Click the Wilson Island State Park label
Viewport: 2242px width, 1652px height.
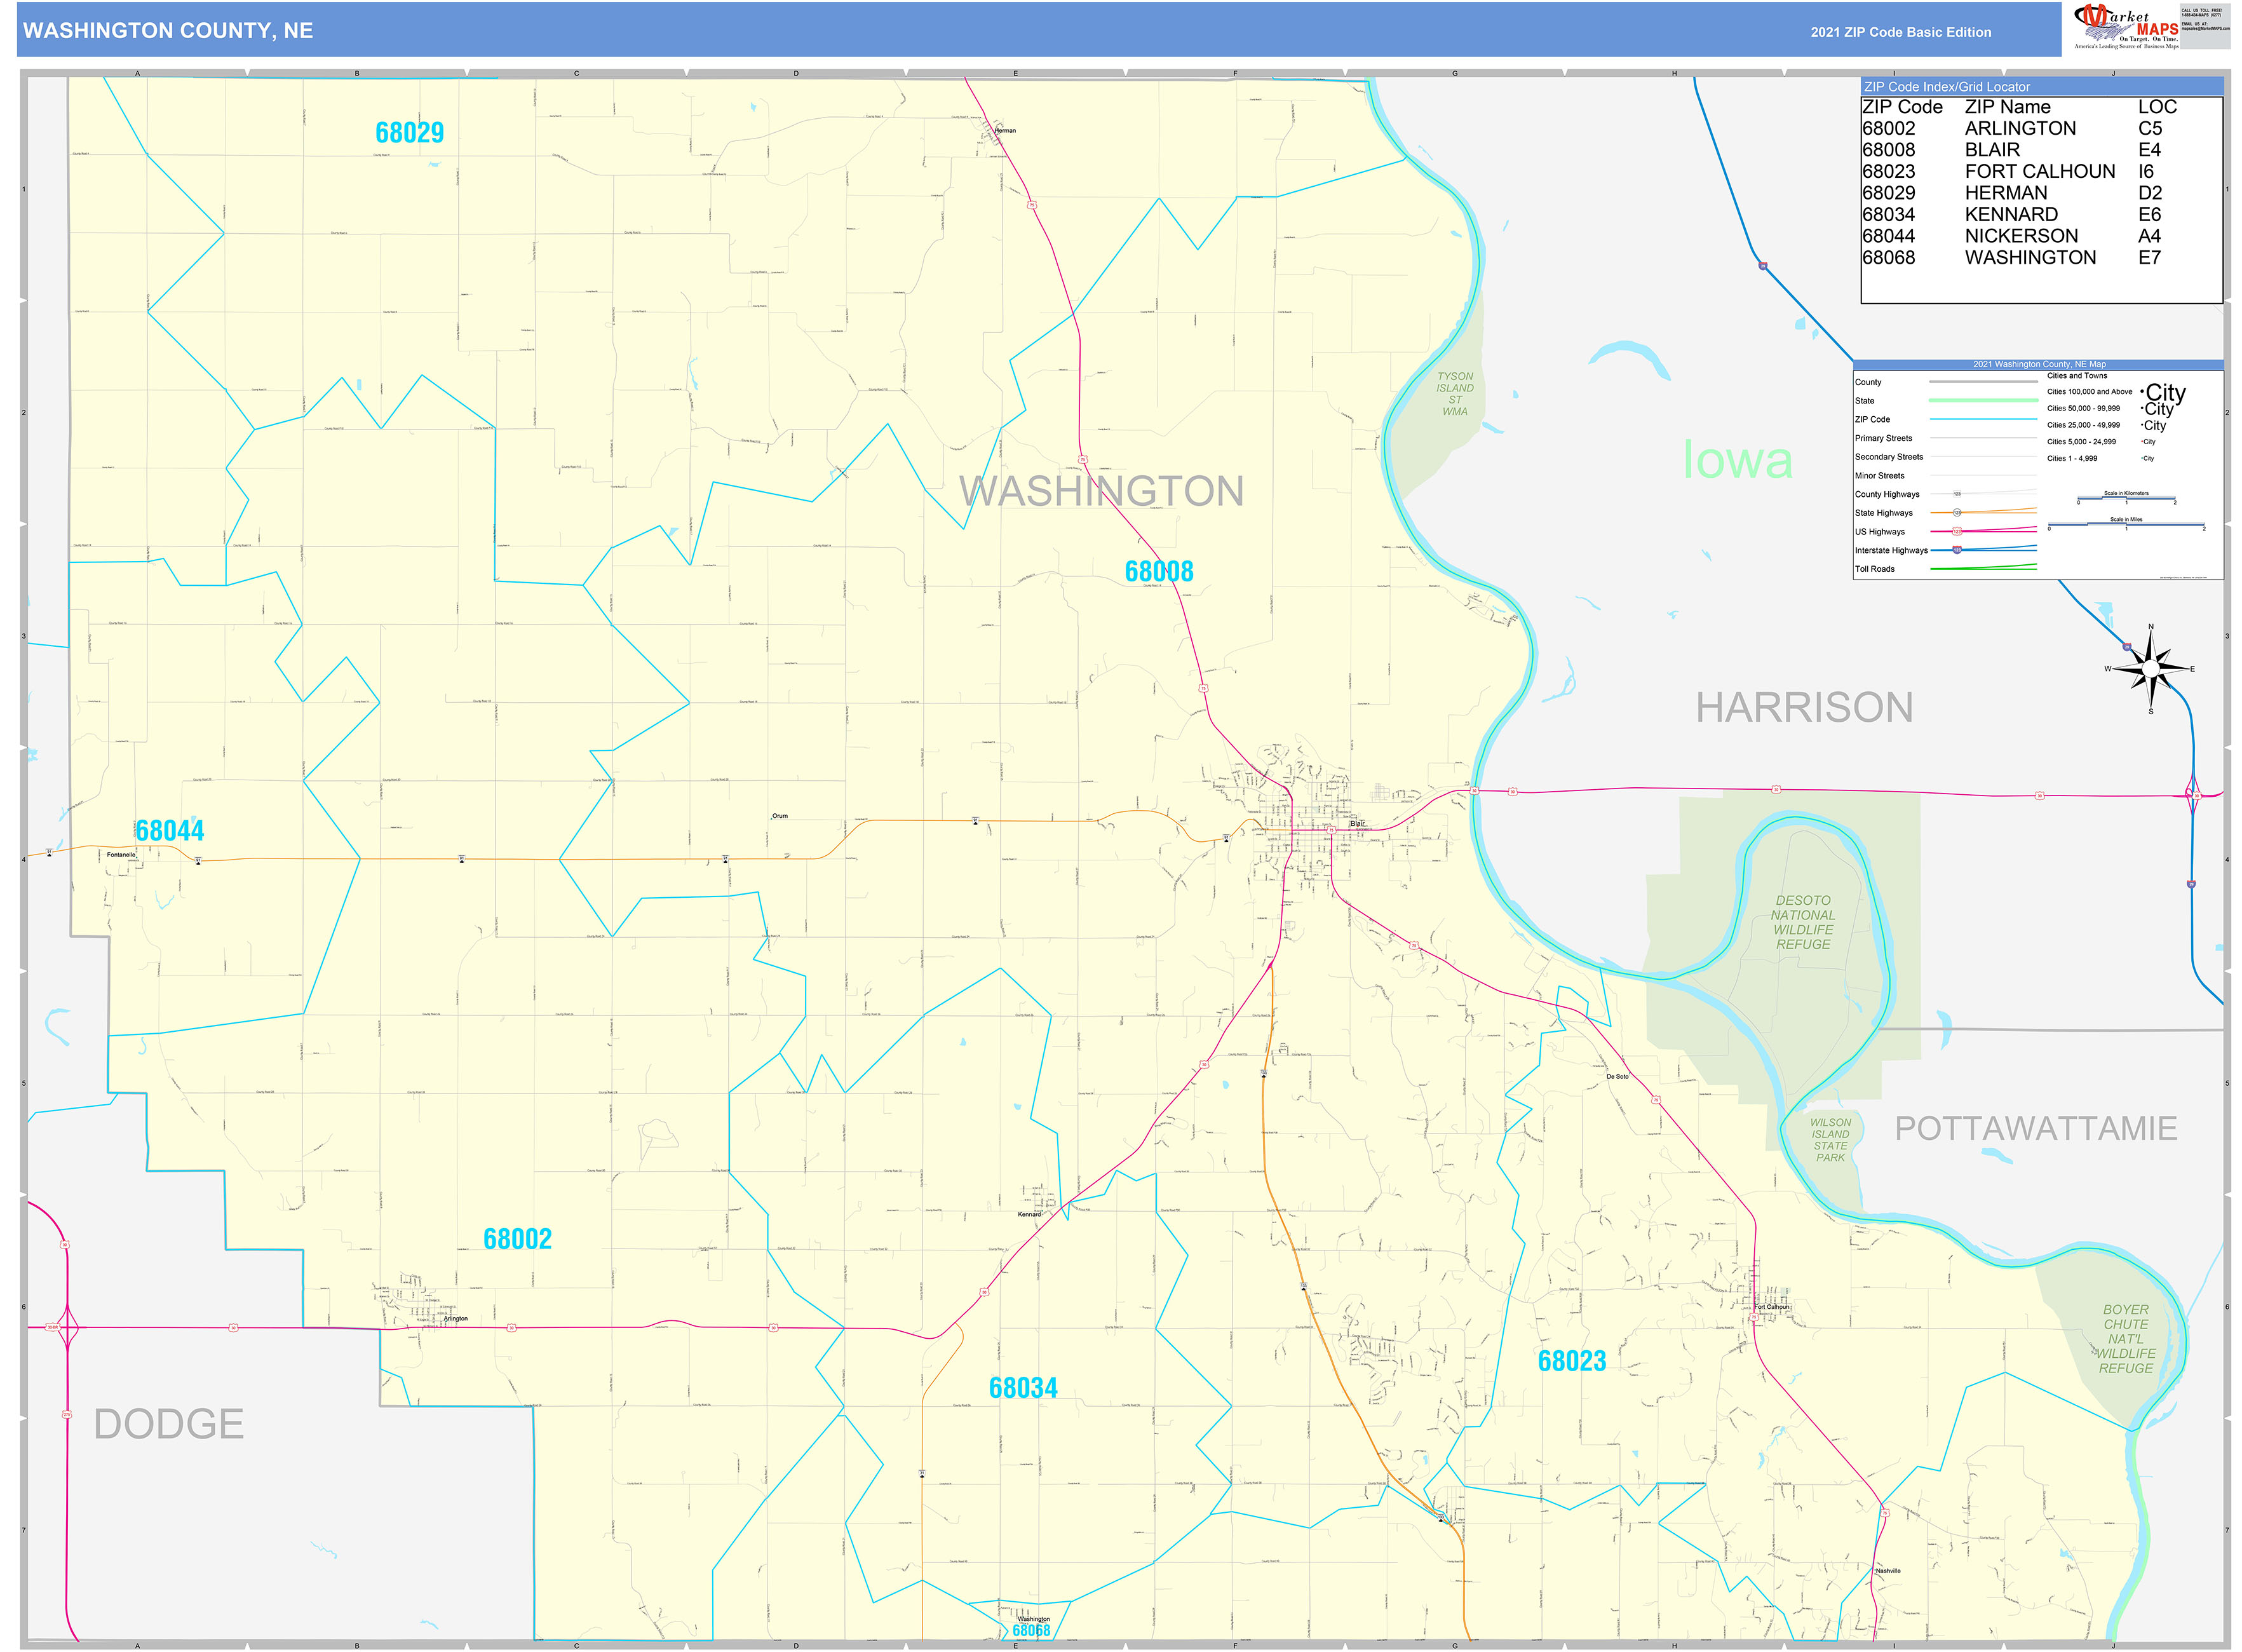(x=1830, y=1140)
